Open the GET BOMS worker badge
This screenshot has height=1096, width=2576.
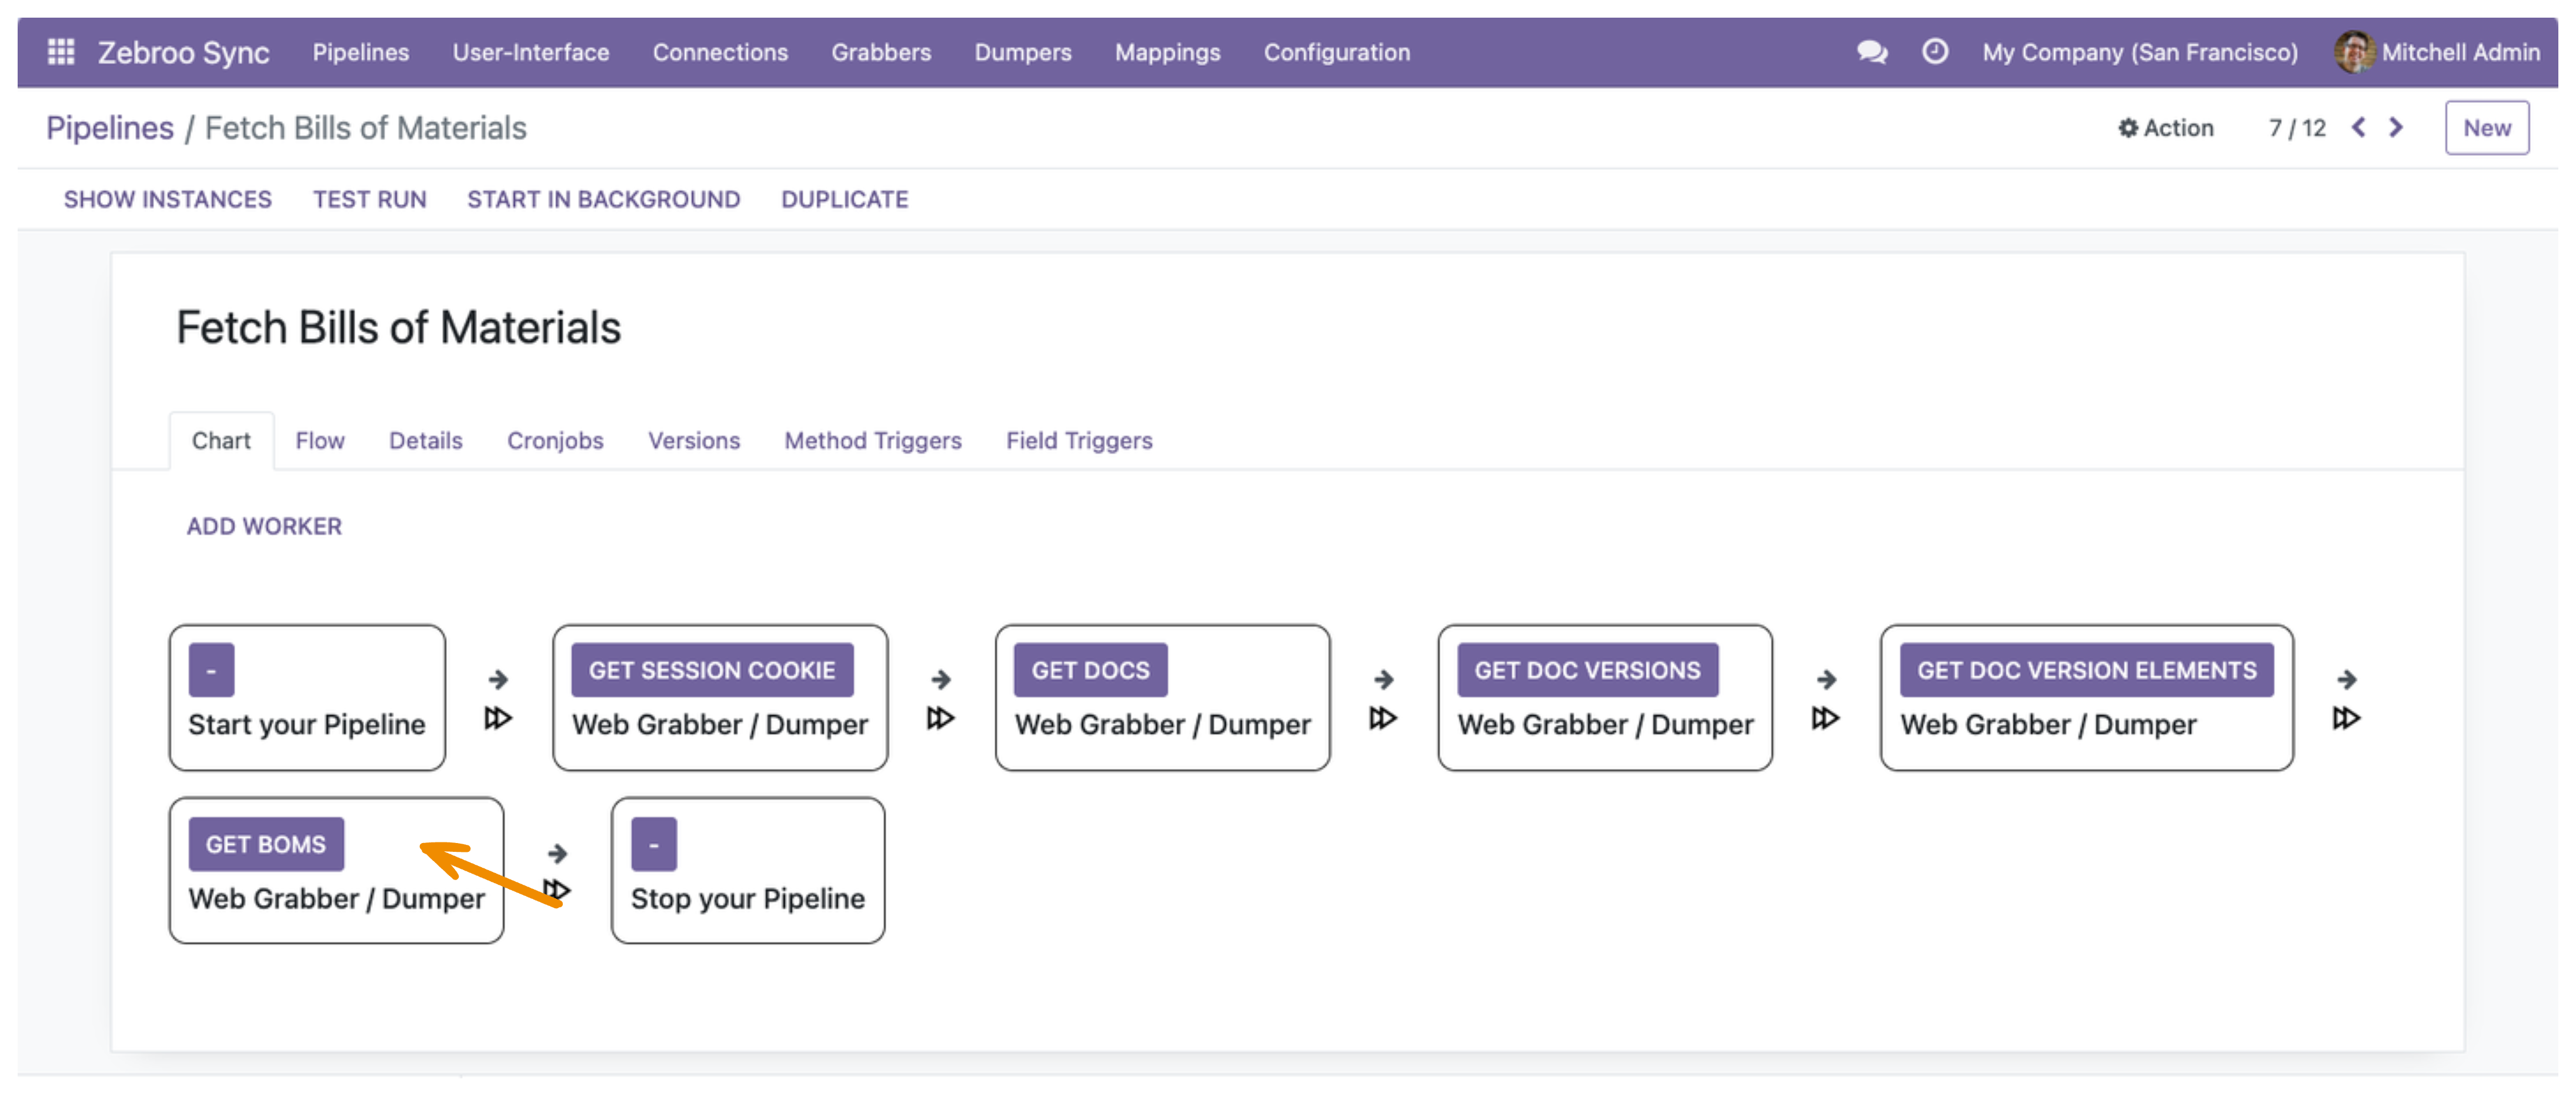pyautogui.click(x=266, y=845)
